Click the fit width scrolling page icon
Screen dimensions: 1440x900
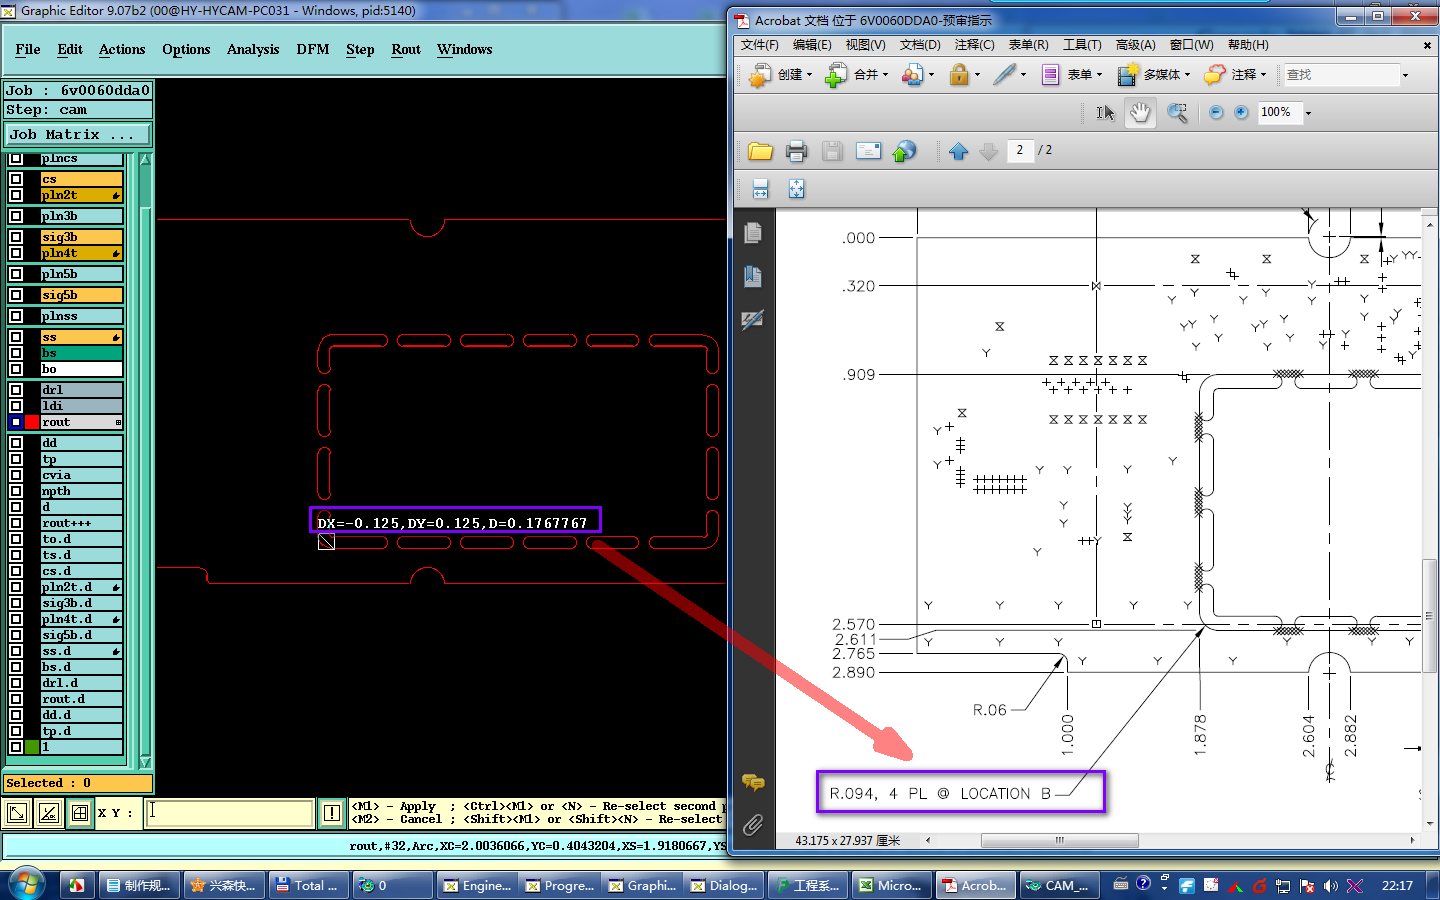coord(760,189)
